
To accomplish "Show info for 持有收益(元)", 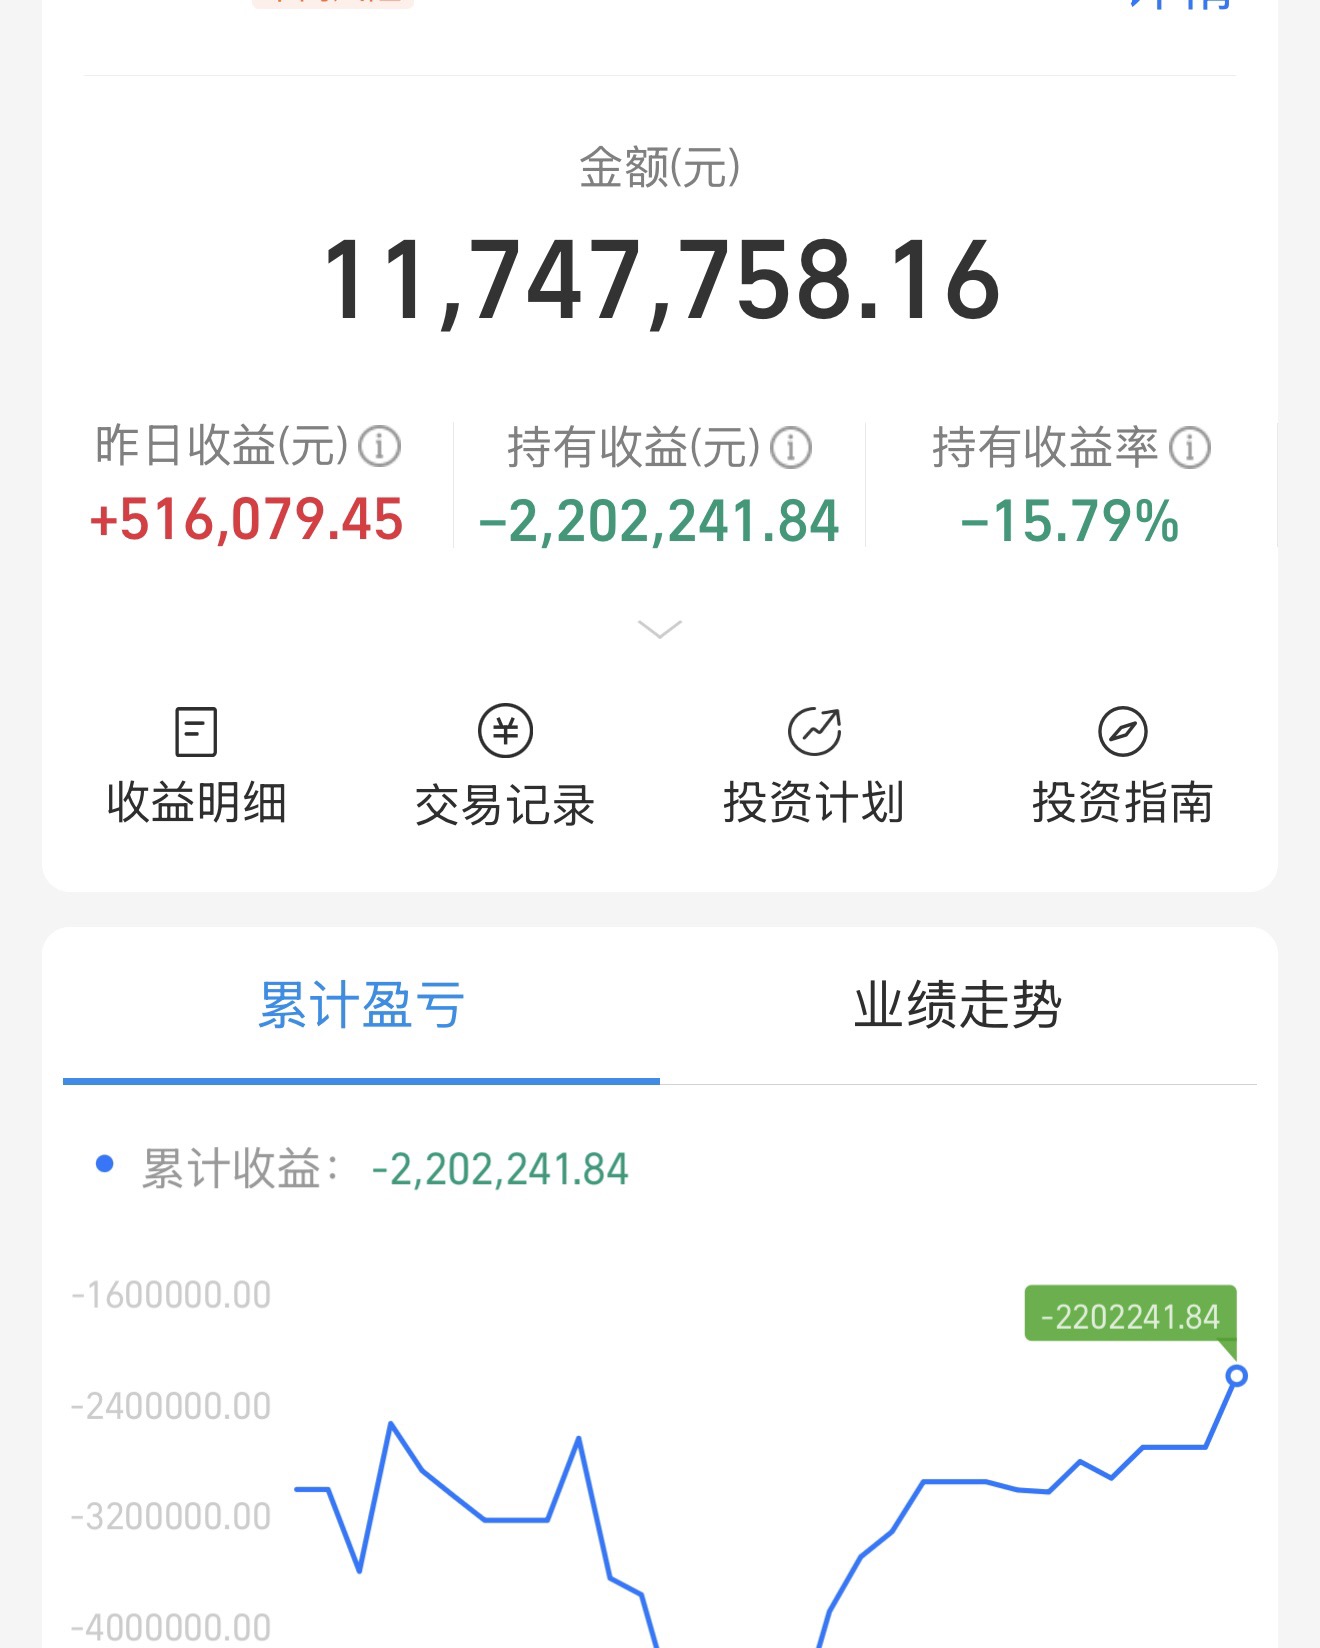I will (791, 447).
